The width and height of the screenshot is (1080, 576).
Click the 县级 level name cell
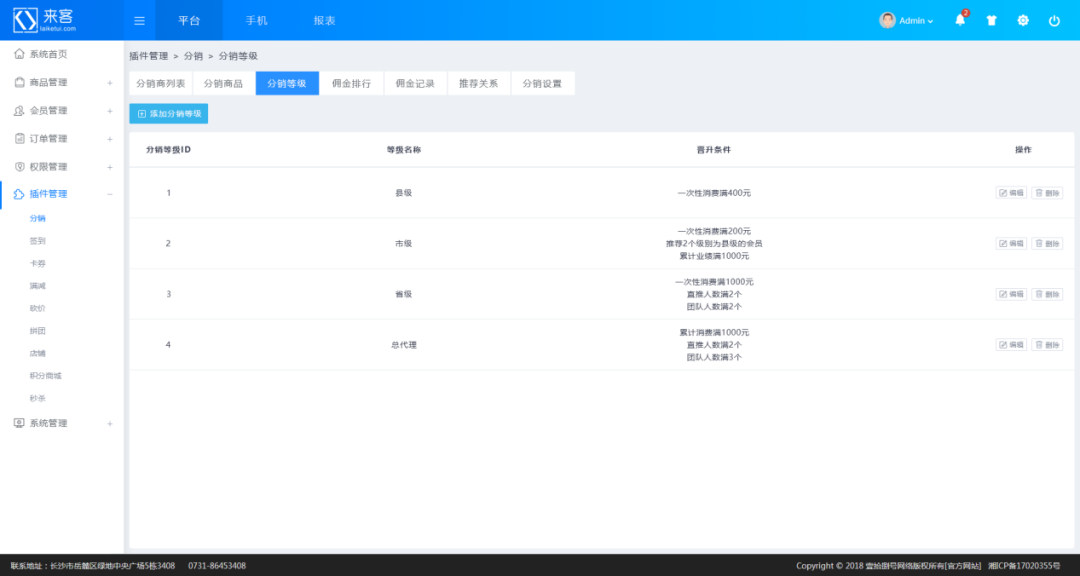coord(404,193)
